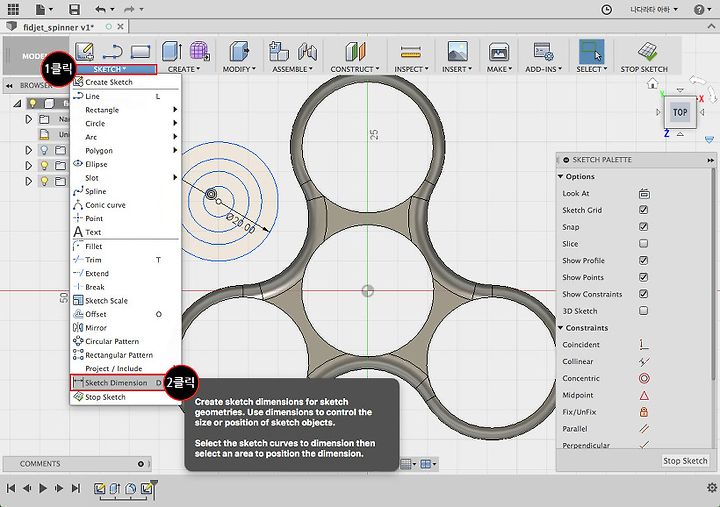Image resolution: width=720 pixels, height=507 pixels.
Task: Open the MODIFY dropdown menu
Action: pyautogui.click(x=239, y=69)
